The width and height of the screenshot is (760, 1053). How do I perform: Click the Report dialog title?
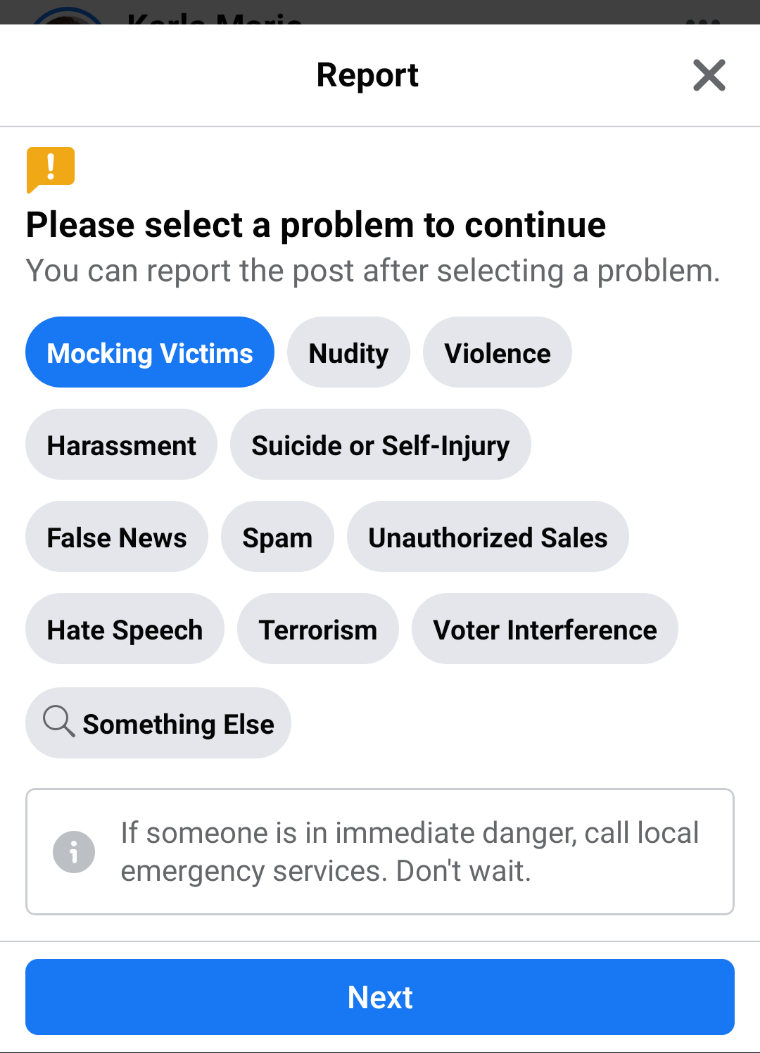point(367,75)
